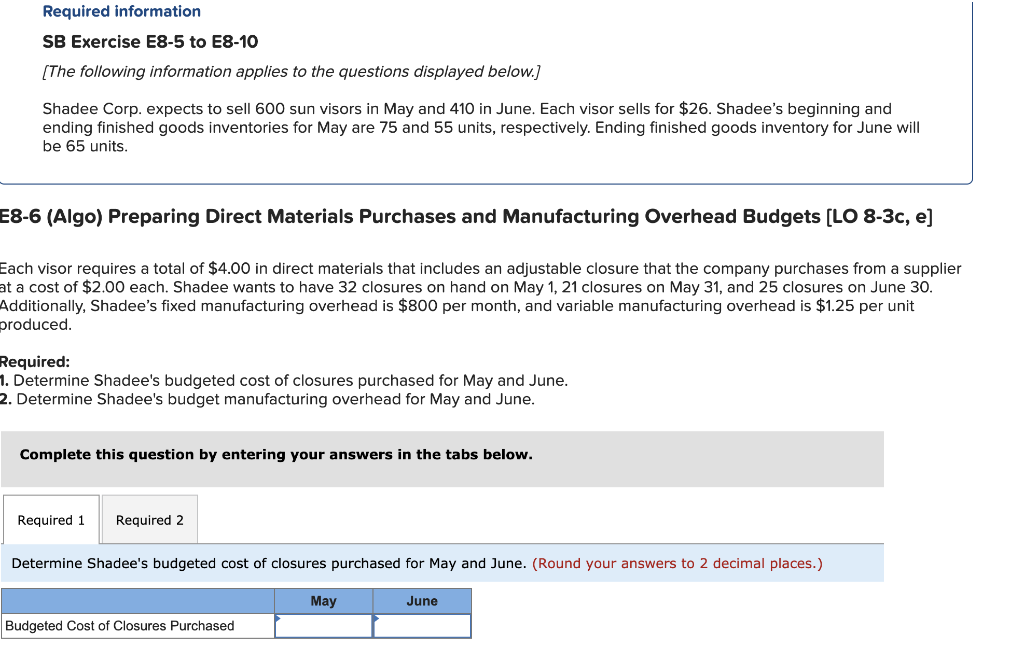This screenshot has height=647, width=1024.
Task: Click the paragraph starting 'Shadee Corp. expects to sell'
Action: [481, 127]
